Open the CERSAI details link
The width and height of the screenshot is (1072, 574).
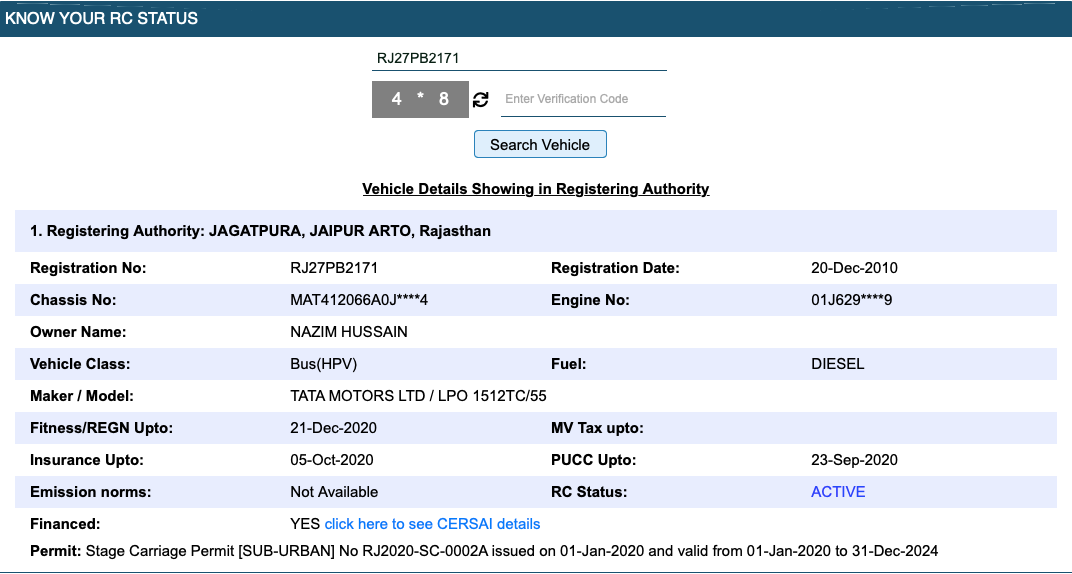coord(432,524)
